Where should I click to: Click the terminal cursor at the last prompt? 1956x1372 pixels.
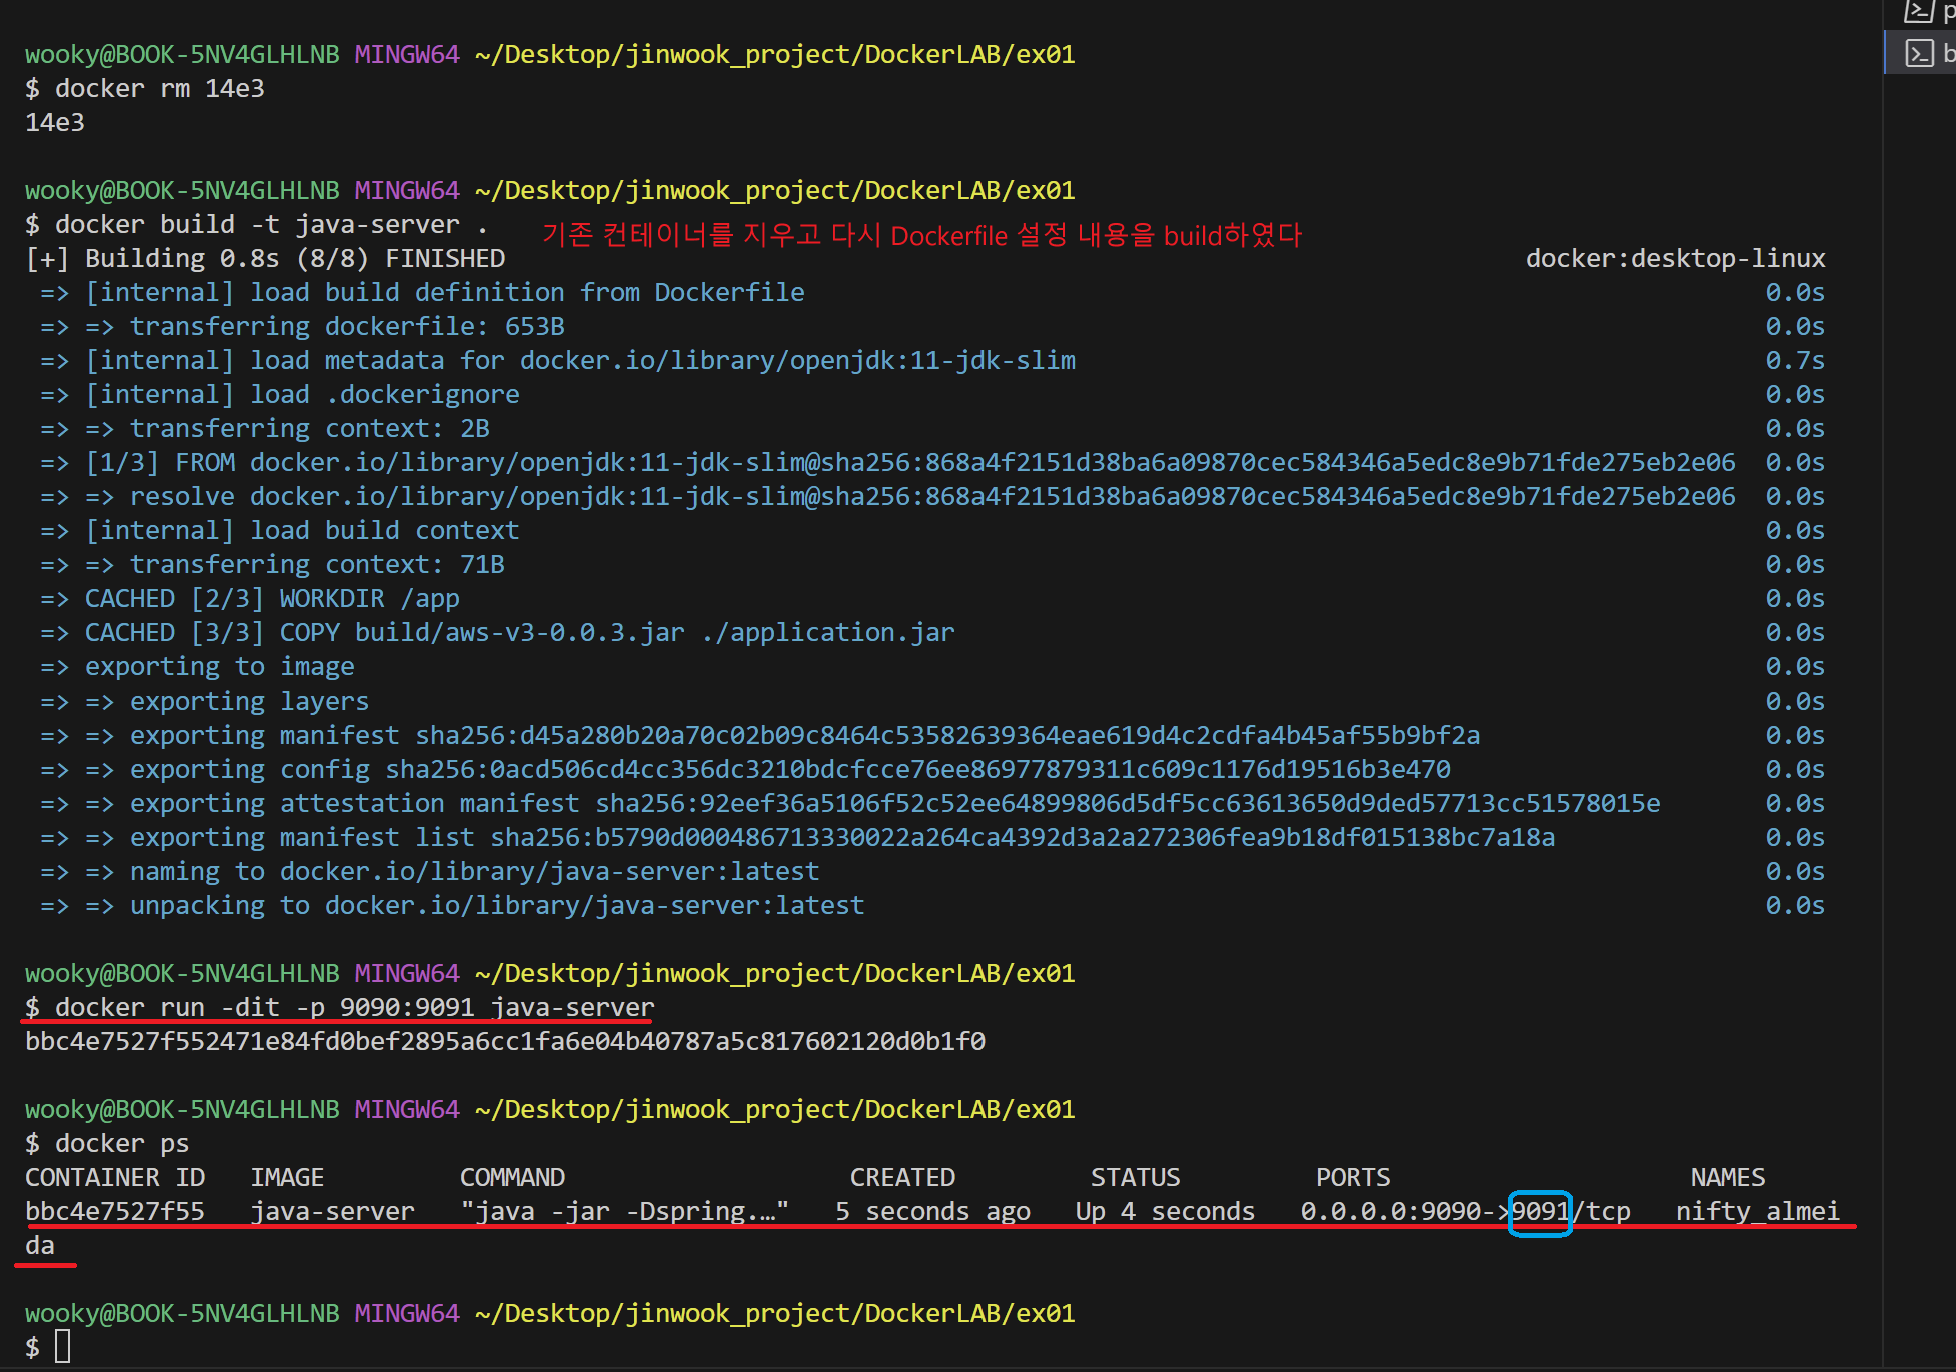[63, 1346]
